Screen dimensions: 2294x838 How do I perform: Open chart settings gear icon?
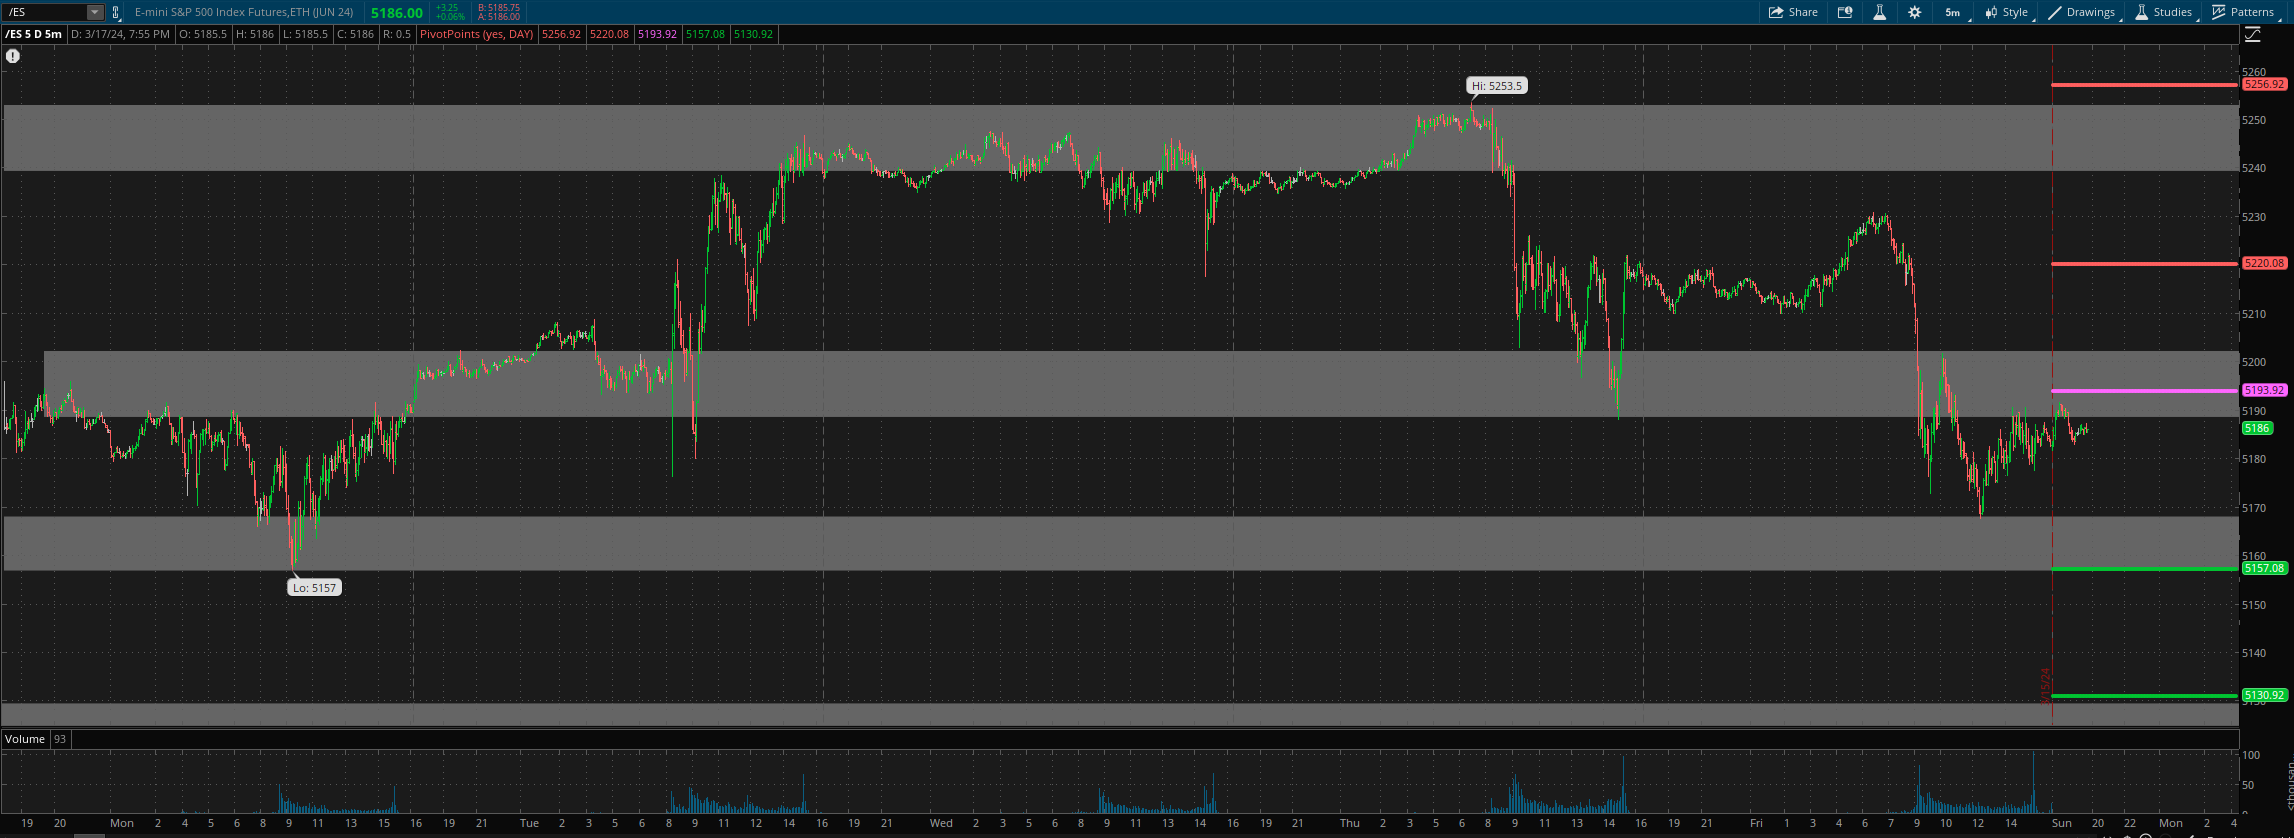coord(1914,12)
